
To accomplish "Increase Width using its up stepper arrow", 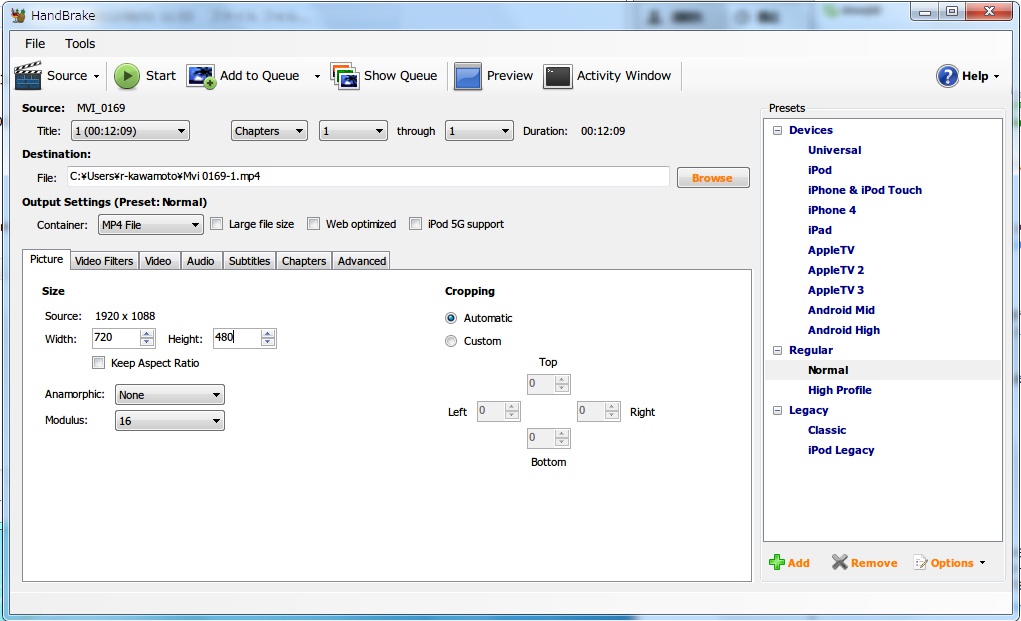I will pyautogui.click(x=147, y=334).
